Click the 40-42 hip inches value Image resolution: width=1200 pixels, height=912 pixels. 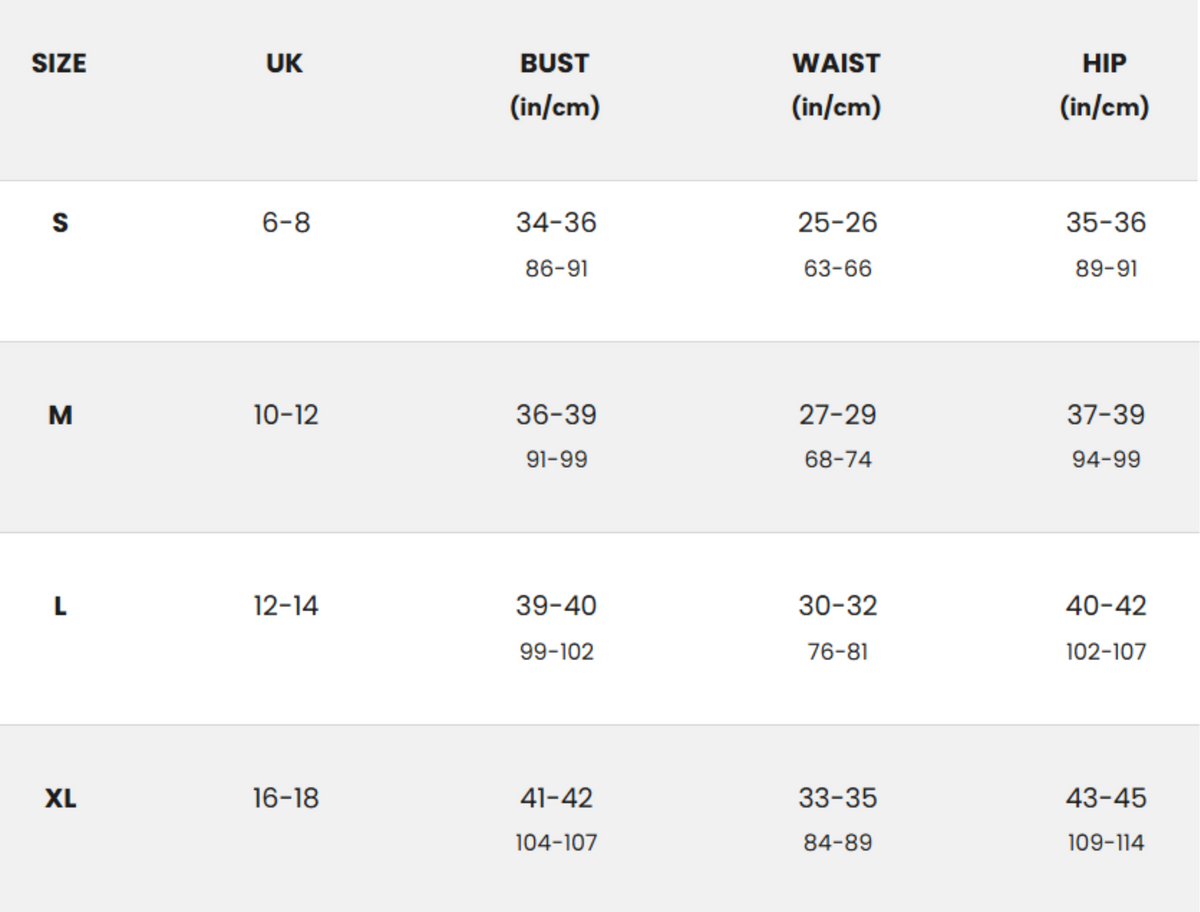click(x=1106, y=606)
